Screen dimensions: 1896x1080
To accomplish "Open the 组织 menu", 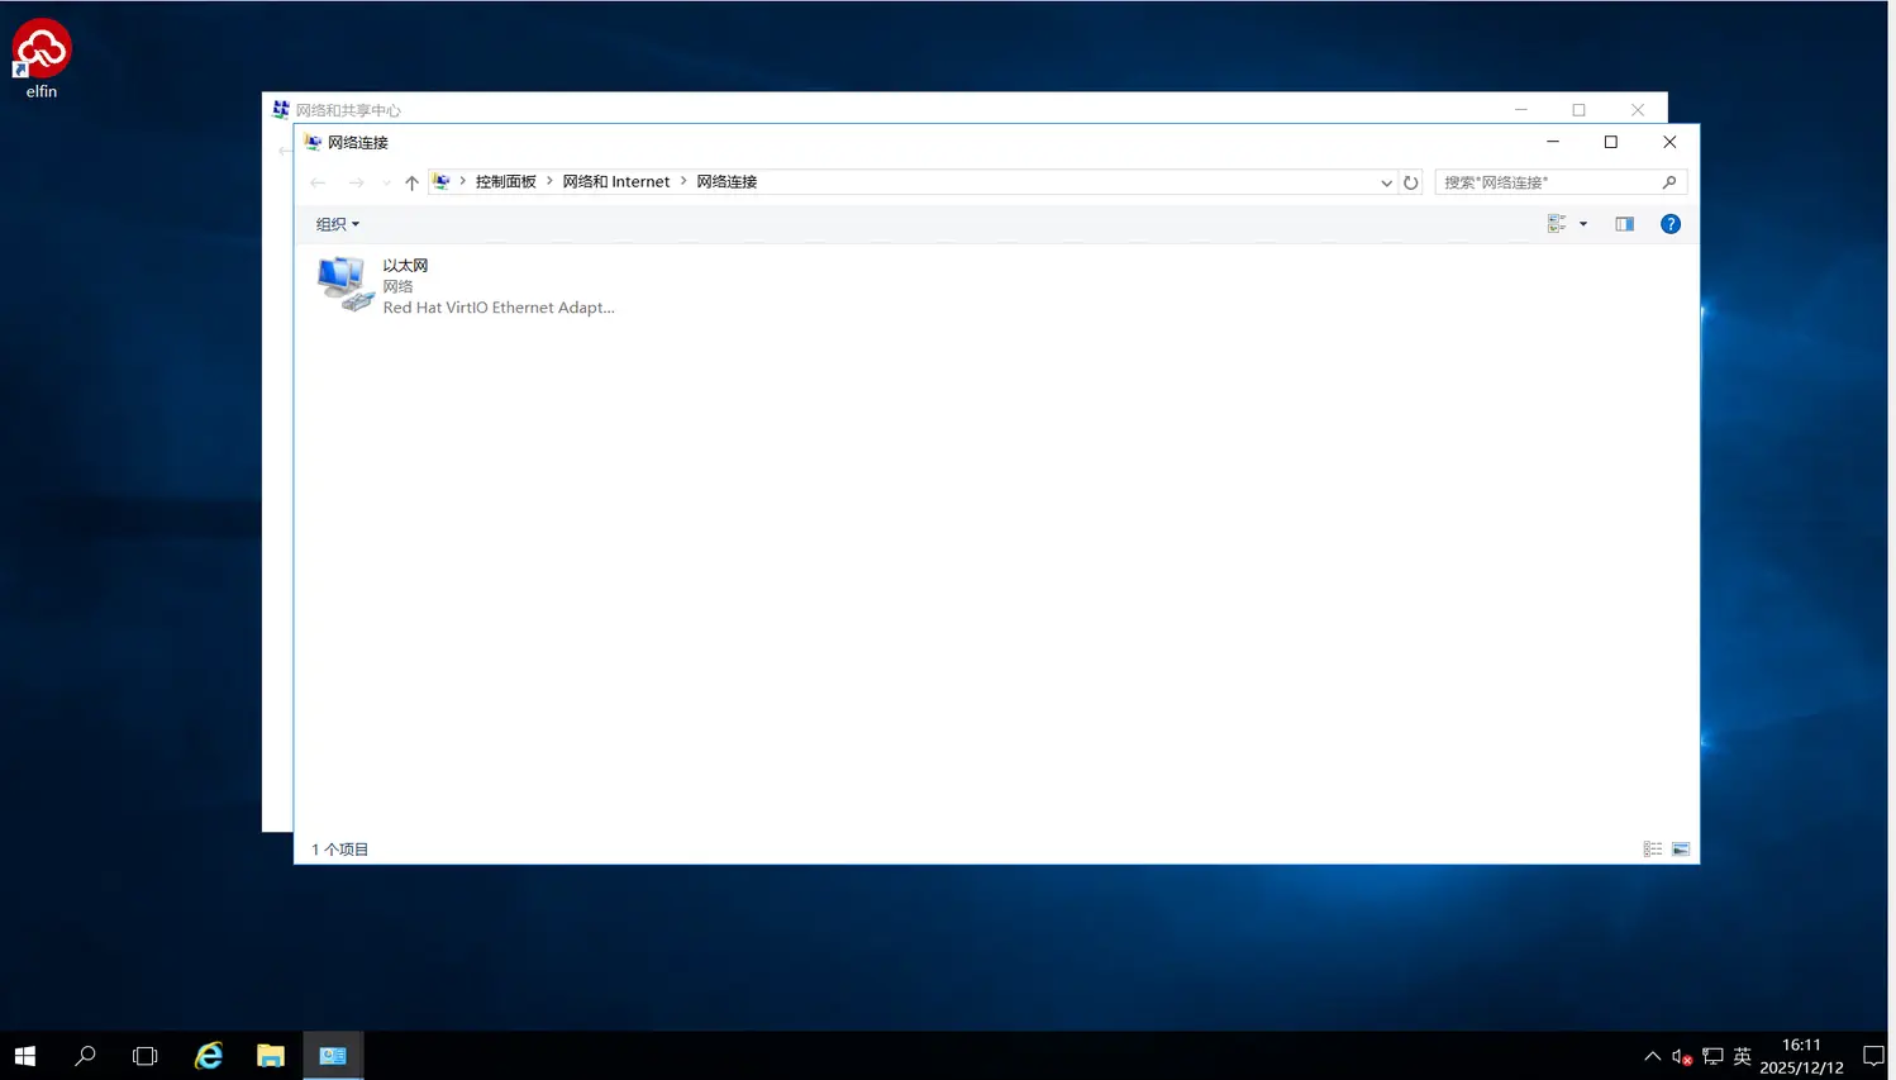I will pyautogui.click(x=337, y=224).
